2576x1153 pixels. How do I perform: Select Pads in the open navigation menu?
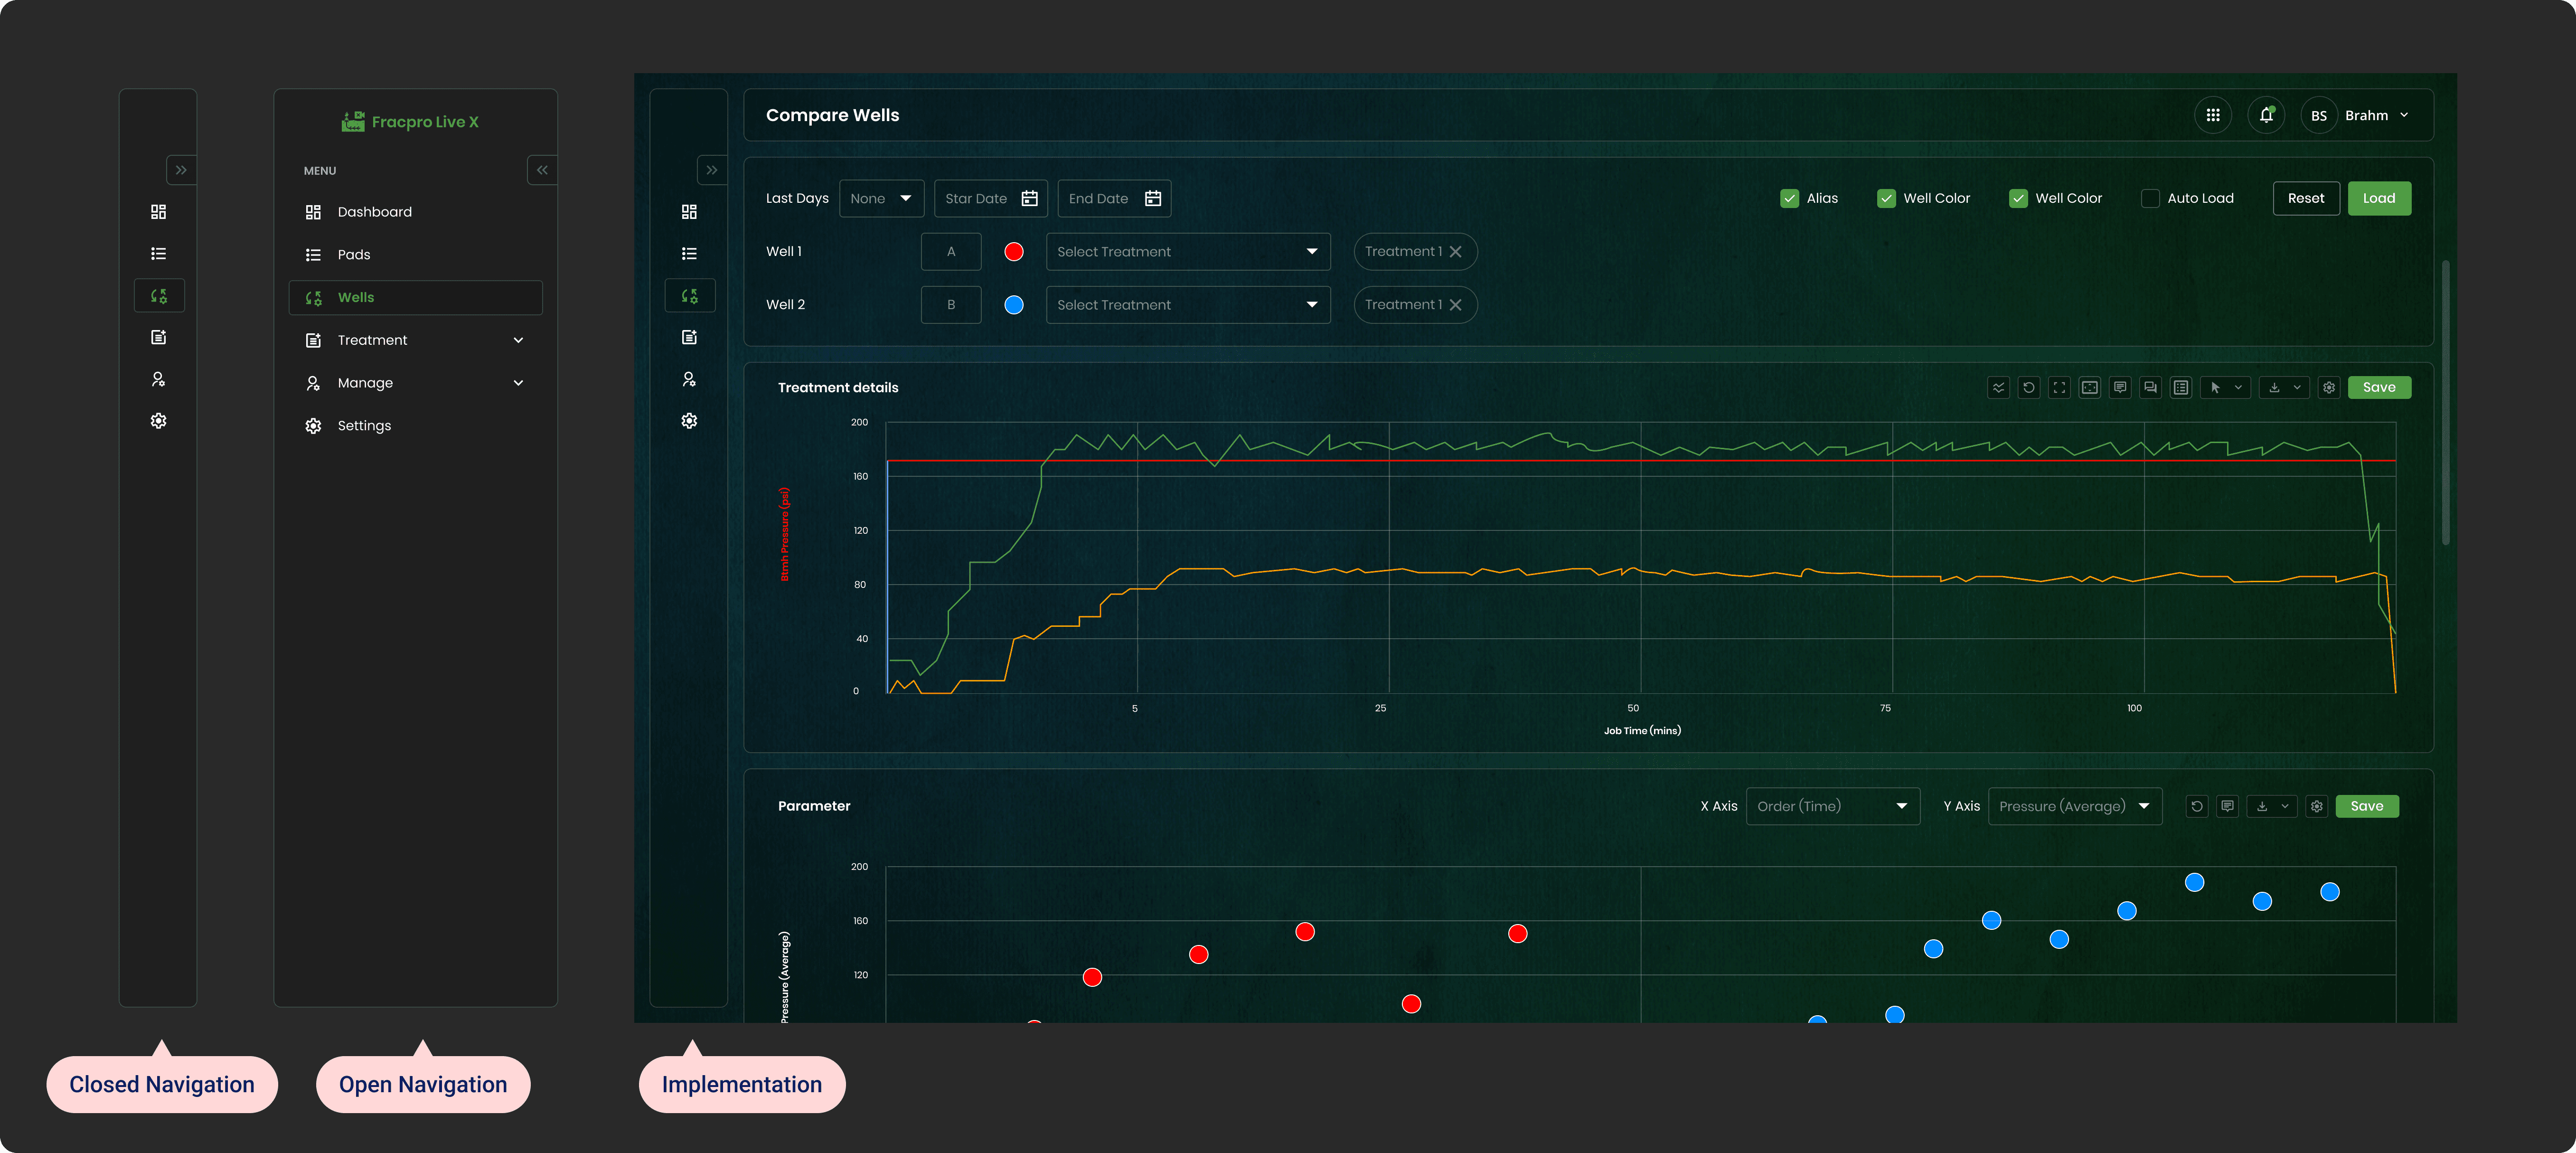click(354, 255)
